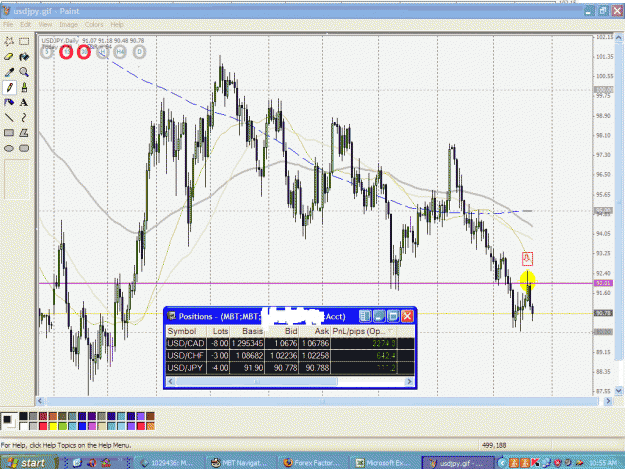Click the system tray clock
Image resolution: width=625 pixels, height=469 pixels.
pos(605,463)
